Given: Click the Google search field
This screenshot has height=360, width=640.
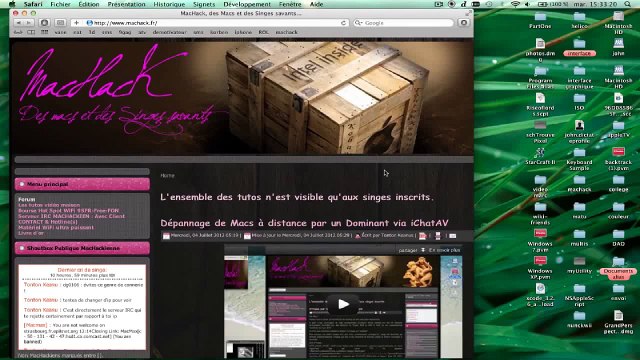Looking at the screenshot, I should tap(403, 23).
